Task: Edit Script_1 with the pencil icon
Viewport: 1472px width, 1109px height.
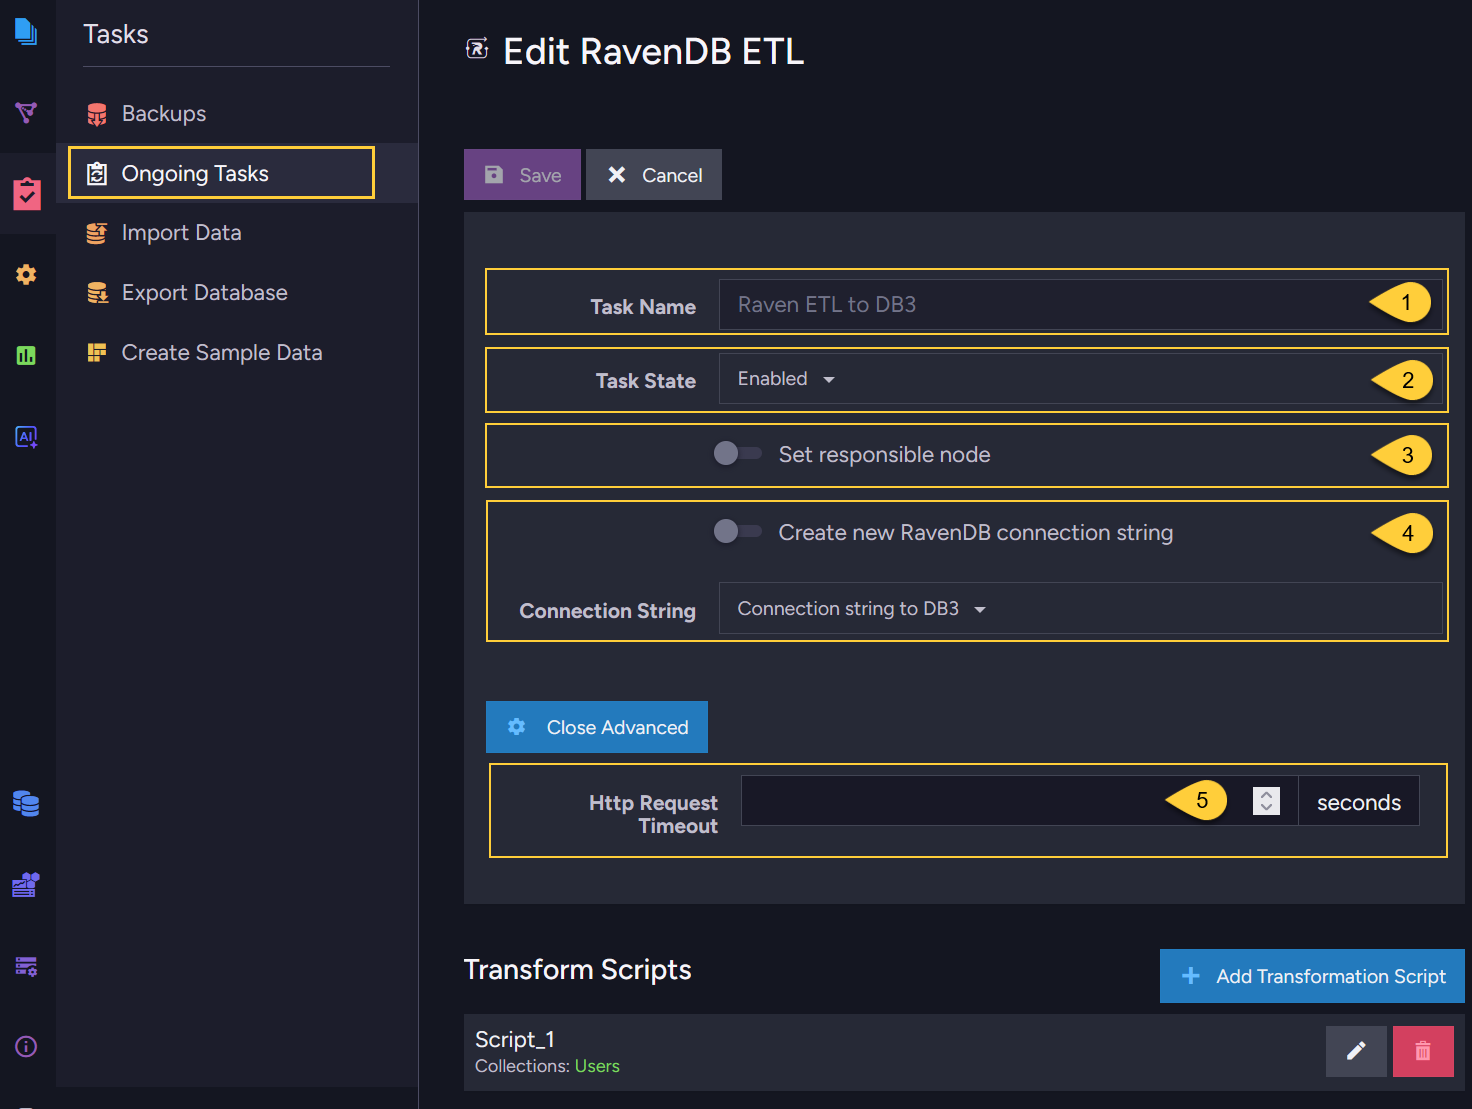Action: (1356, 1051)
